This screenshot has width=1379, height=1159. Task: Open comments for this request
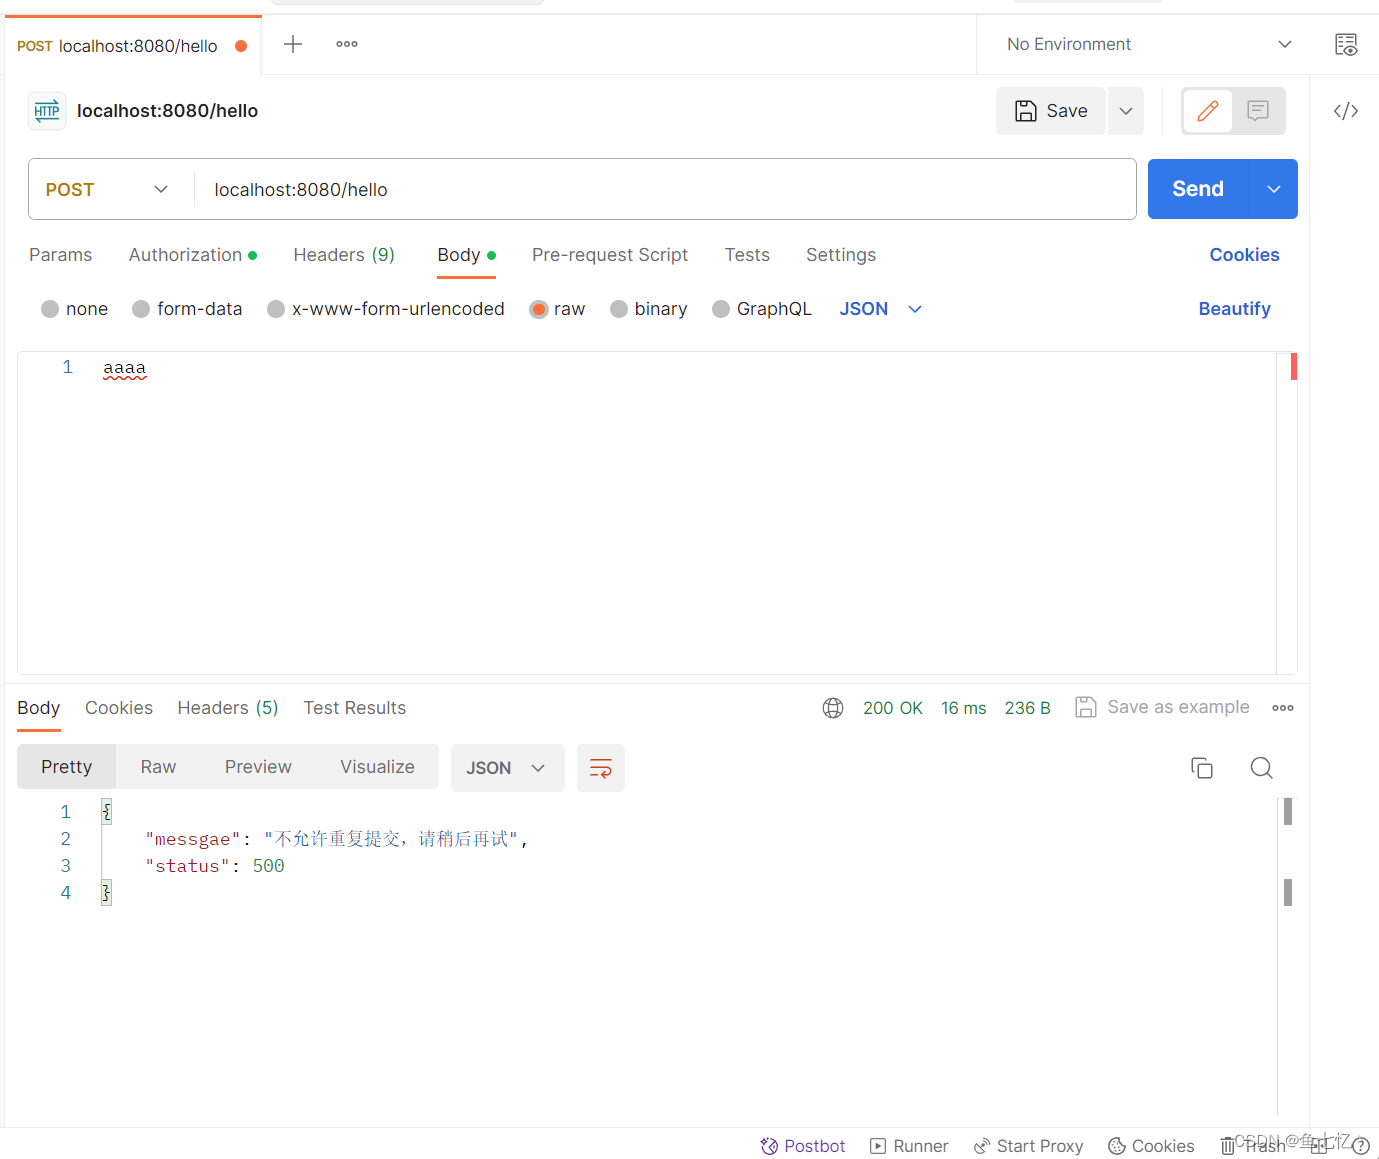(1257, 111)
